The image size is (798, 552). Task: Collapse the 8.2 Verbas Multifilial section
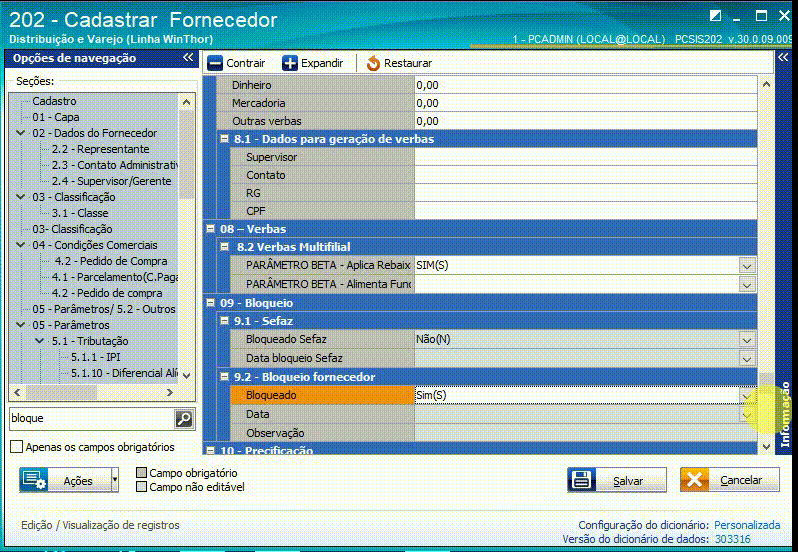pyautogui.click(x=224, y=247)
